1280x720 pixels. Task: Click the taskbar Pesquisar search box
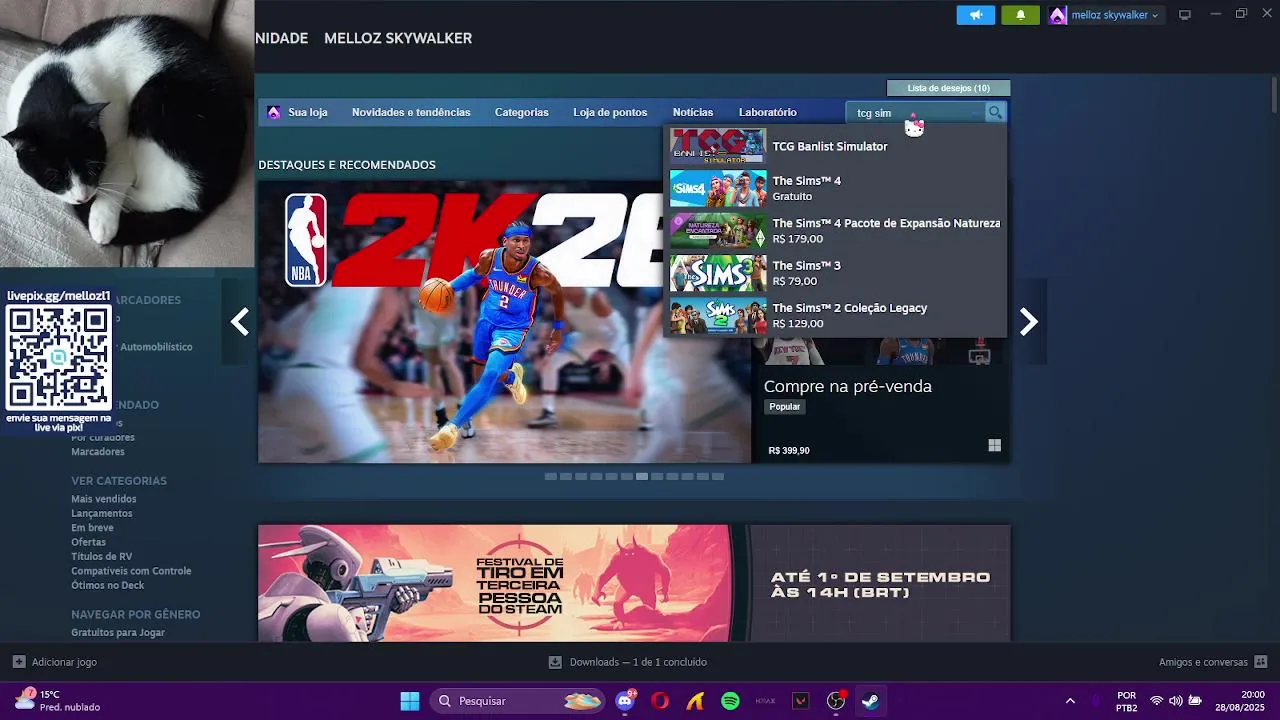click(519, 701)
